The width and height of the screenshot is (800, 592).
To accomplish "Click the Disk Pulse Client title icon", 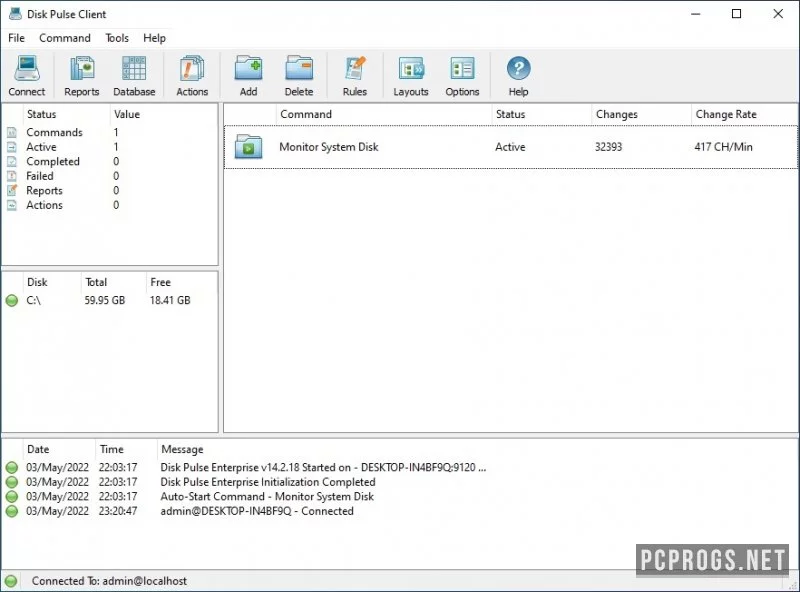I will 16,14.
